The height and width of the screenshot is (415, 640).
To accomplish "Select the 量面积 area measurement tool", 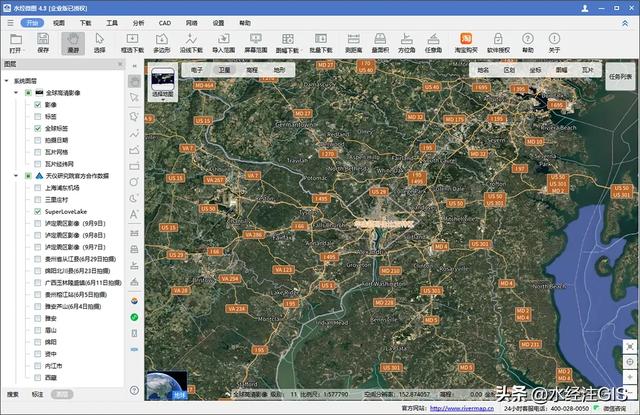I will pyautogui.click(x=380, y=41).
